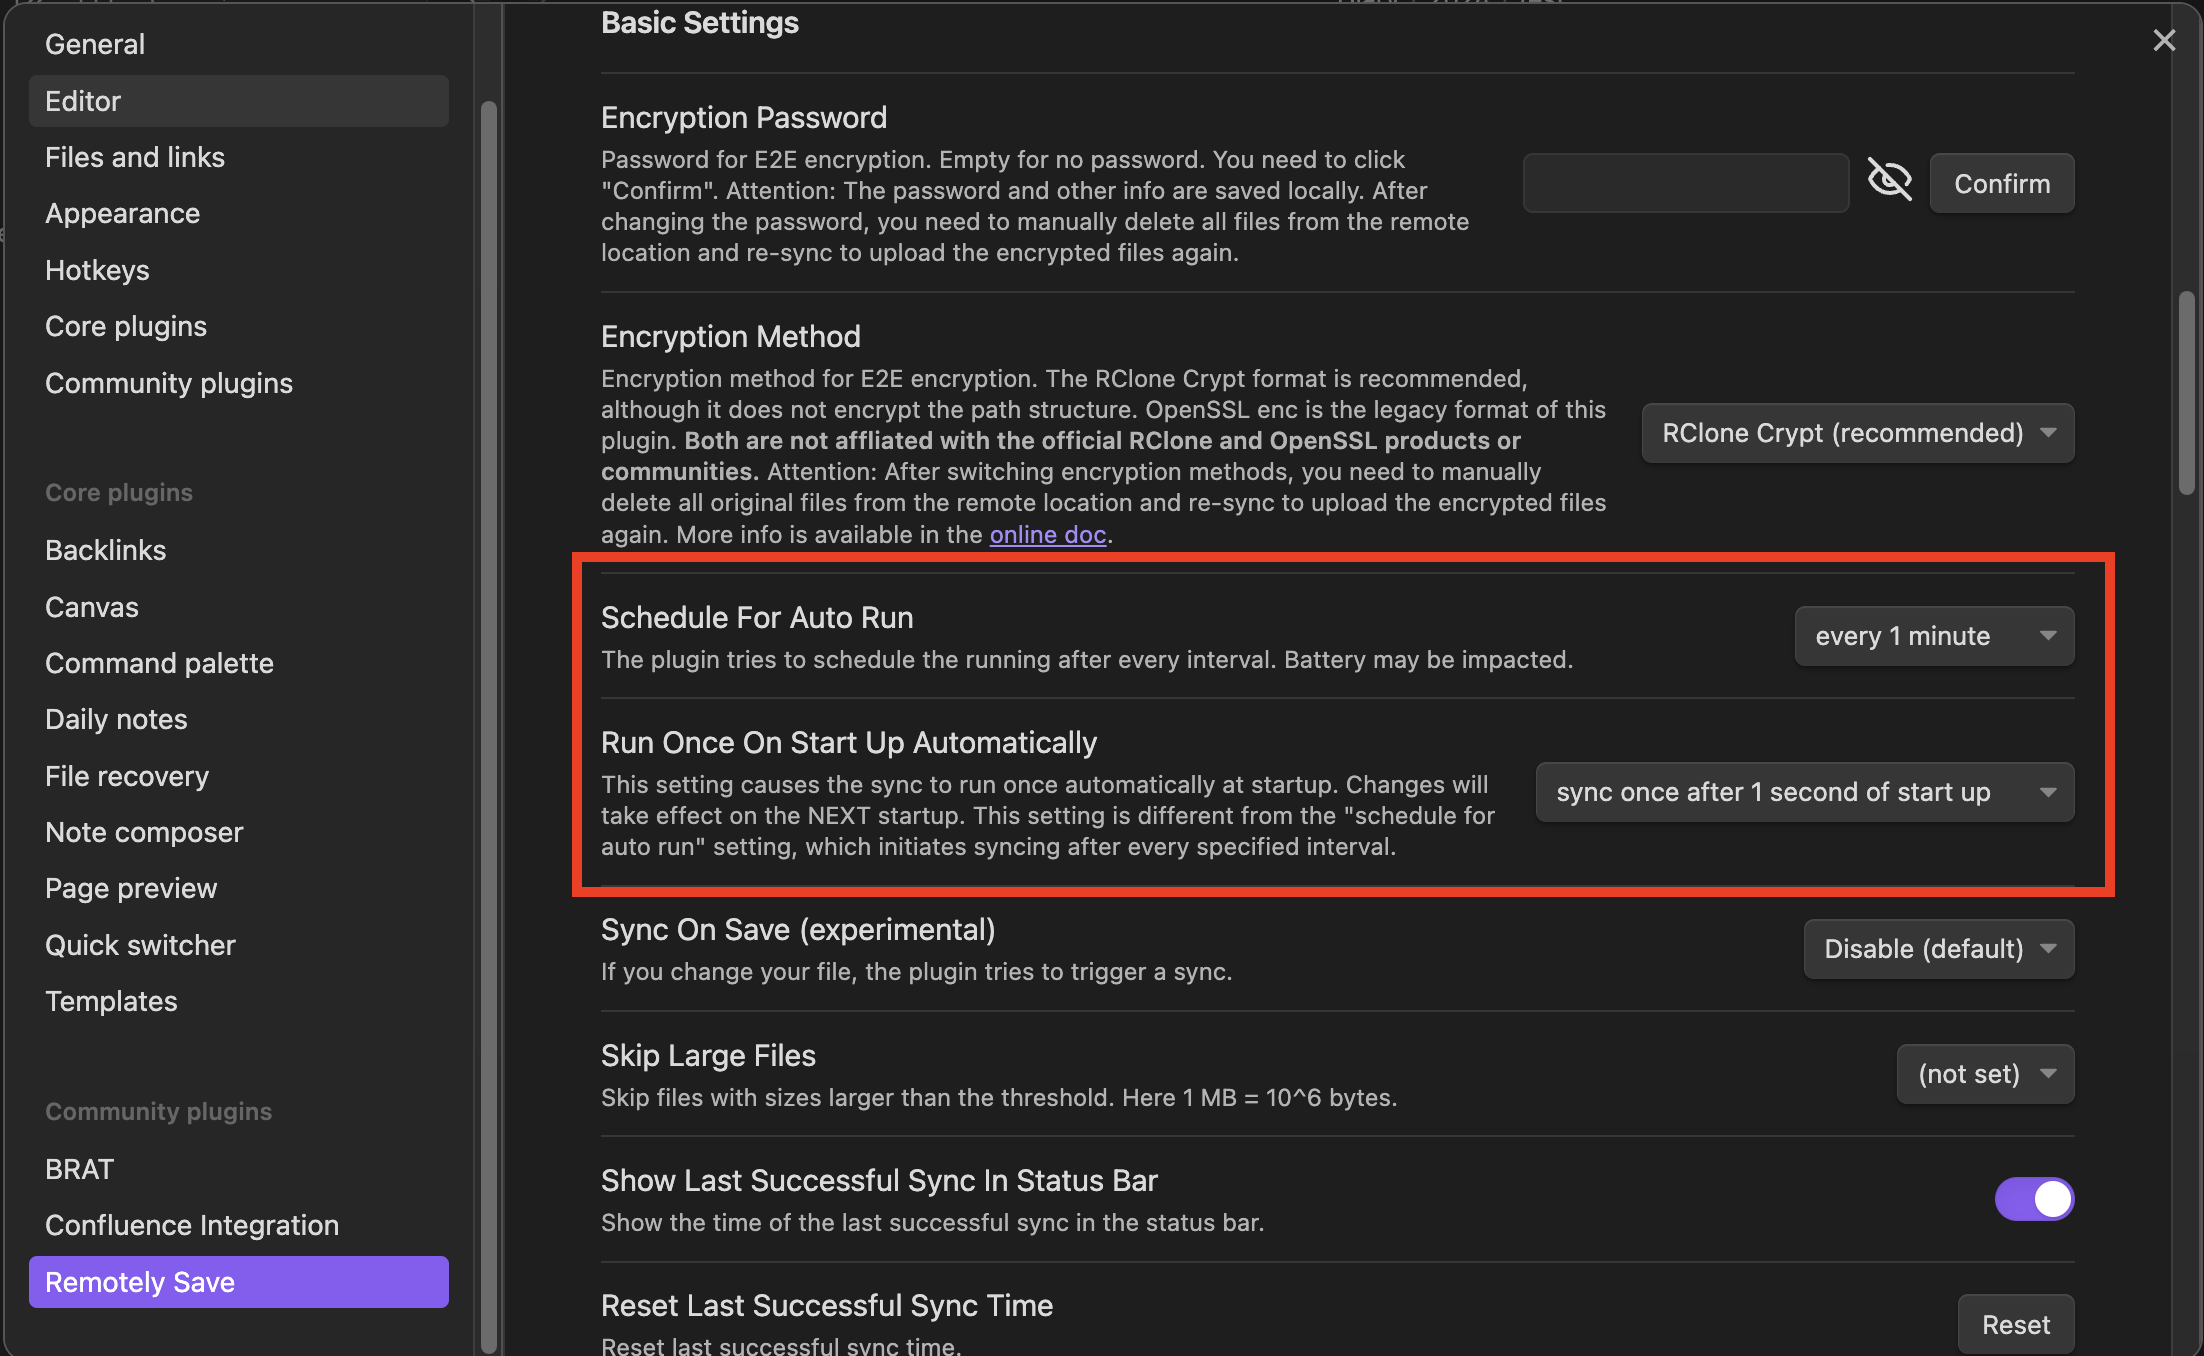This screenshot has width=2204, height=1356.
Task: Select Confluence Integration plugin settings
Action: coord(191,1225)
